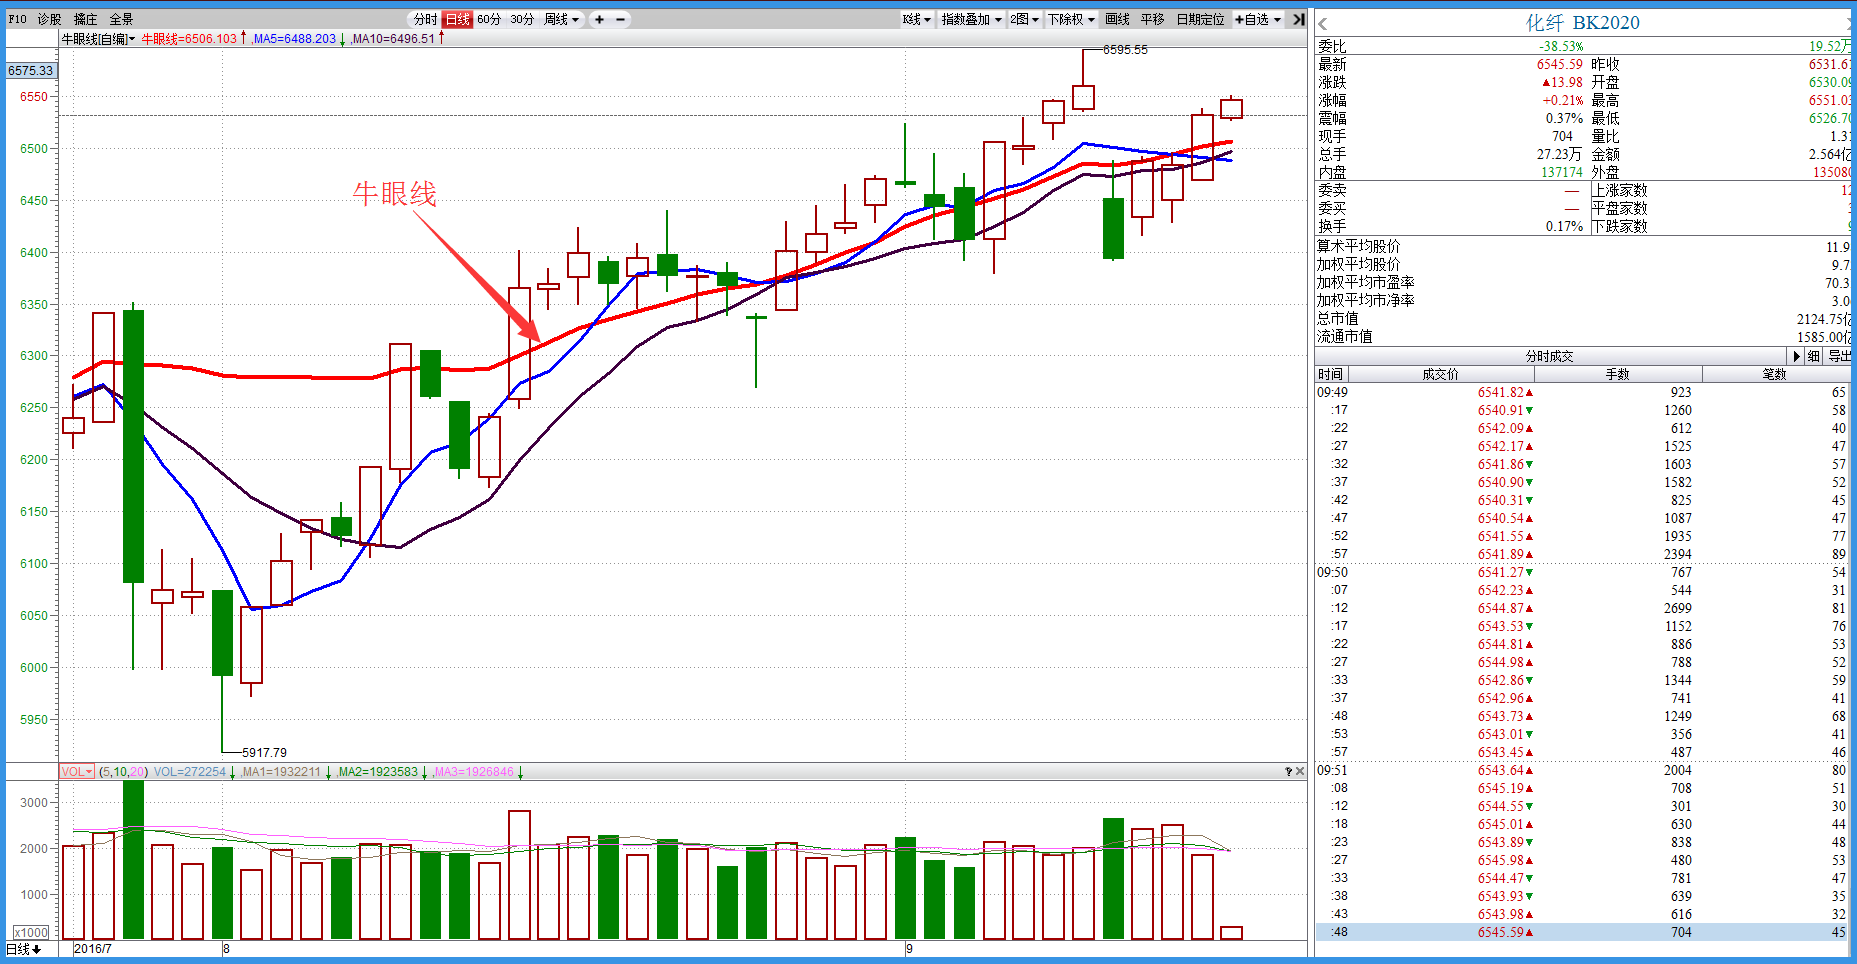Click 2016/7 date axis label
Viewport: 1857px width, 964px height.
coord(92,948)
